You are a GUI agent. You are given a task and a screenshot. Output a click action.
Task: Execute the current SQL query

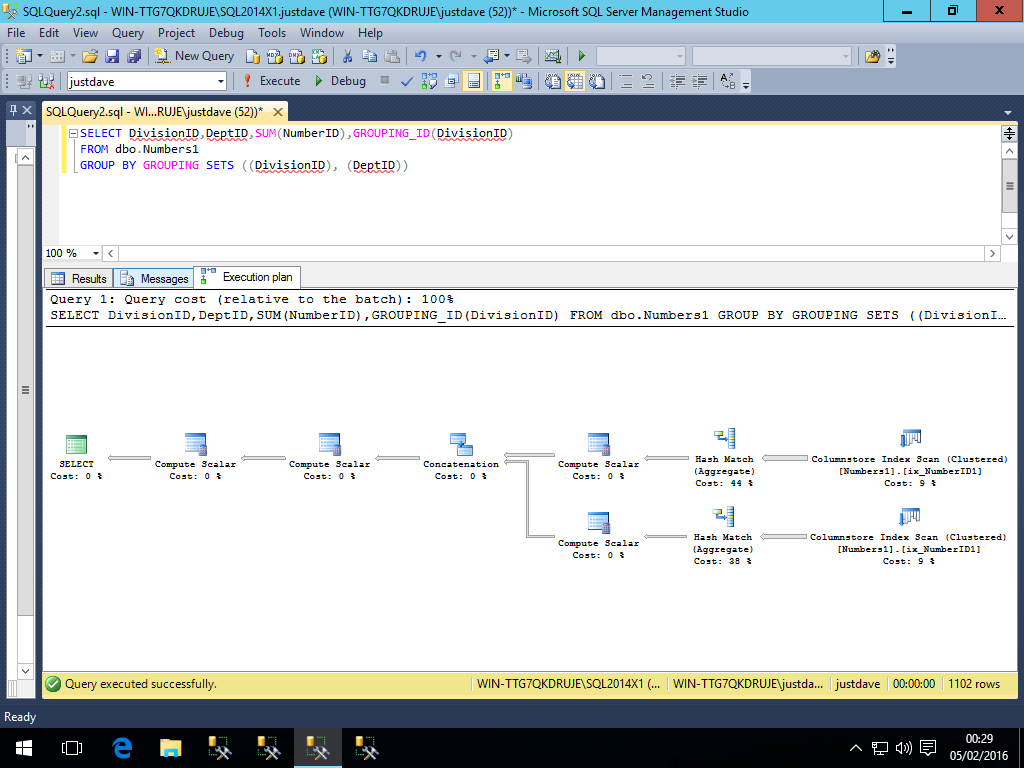(271, 81)
